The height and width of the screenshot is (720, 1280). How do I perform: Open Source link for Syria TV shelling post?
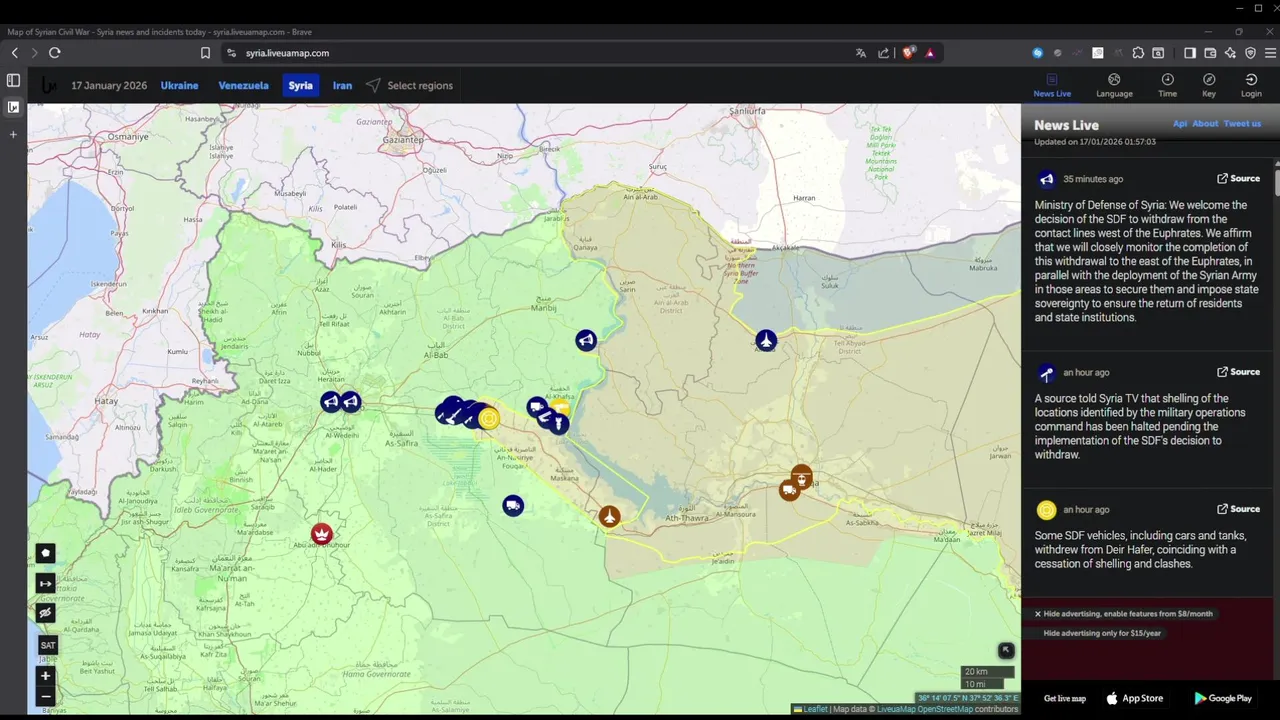pyautogui.click(x=1238, y=372)
